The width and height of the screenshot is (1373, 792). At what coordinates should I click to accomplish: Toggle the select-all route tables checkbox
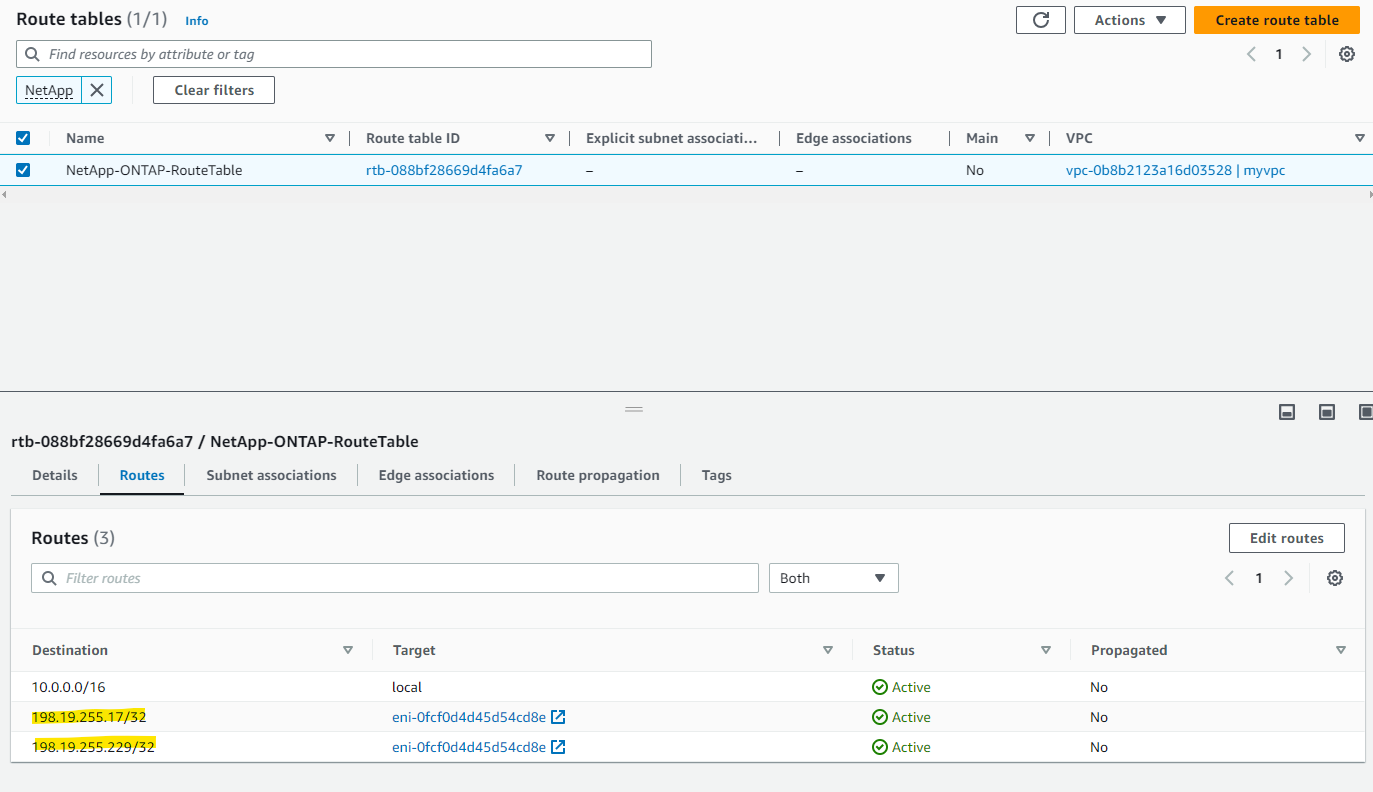(23, 138)
